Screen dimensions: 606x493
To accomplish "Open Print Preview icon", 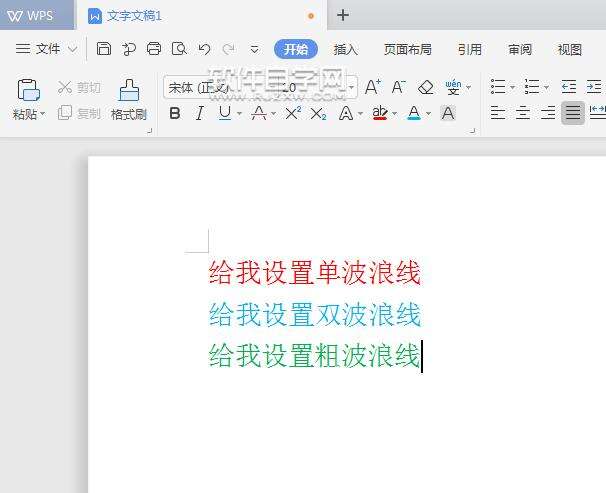I will pyautogui.click(x=179, y=49).
